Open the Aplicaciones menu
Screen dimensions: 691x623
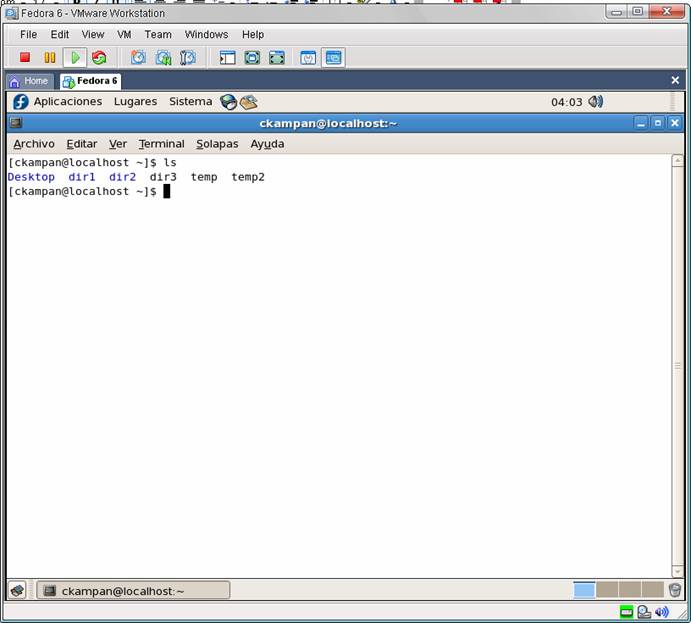click(x=68, y=102)
